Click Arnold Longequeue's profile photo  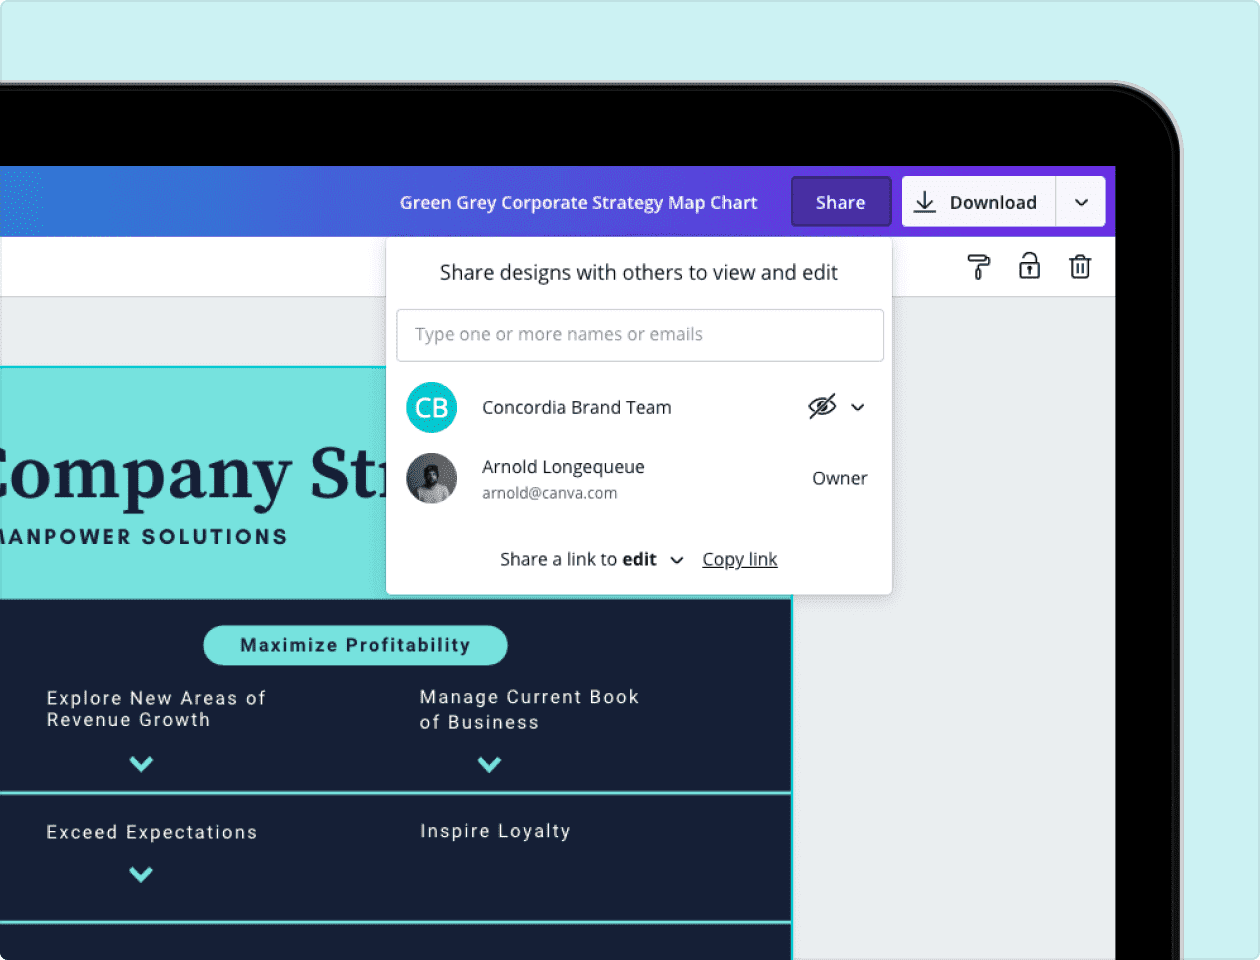[432, 479]
